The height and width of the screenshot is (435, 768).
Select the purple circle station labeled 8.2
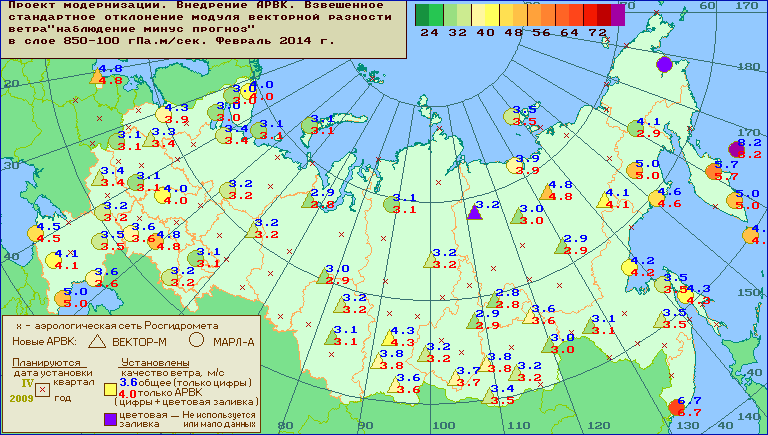(737, 149)
